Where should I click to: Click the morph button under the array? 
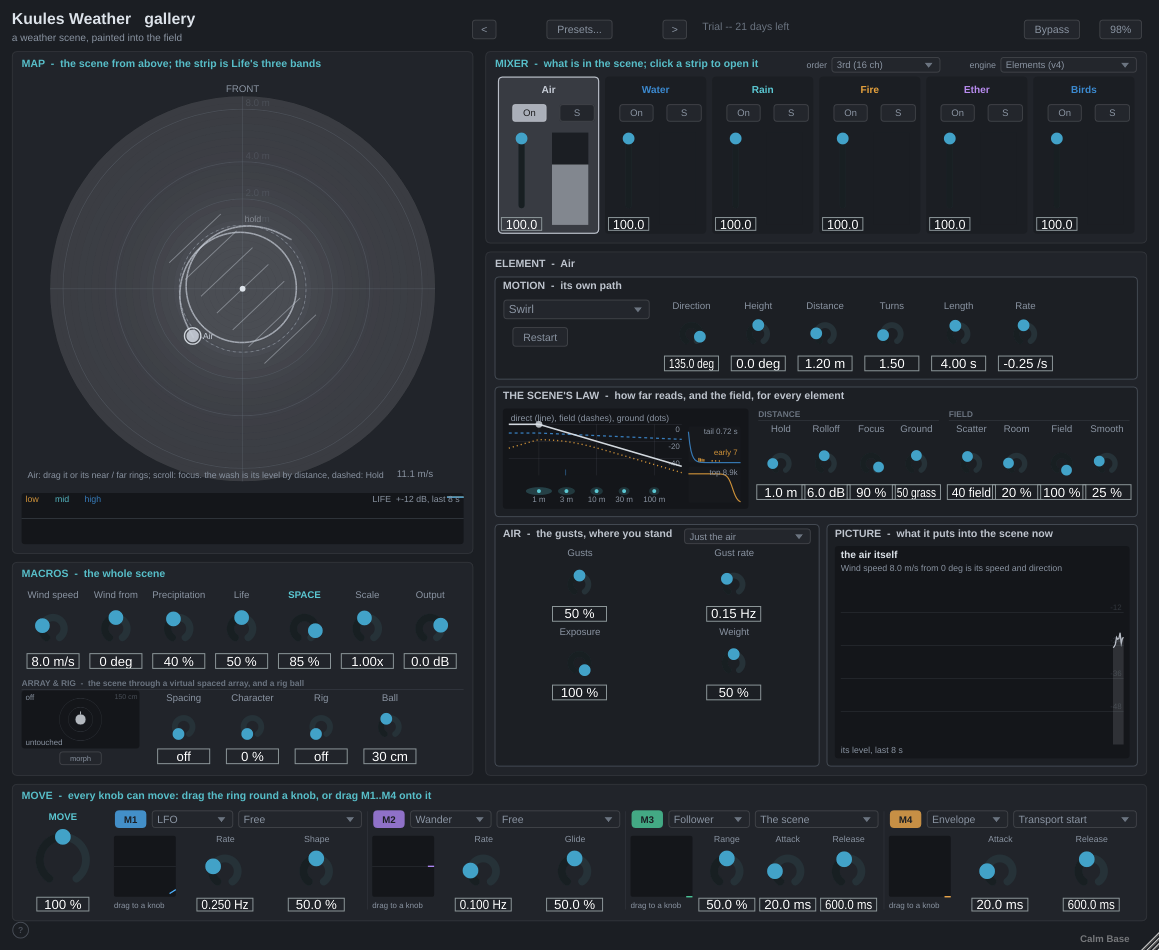coord(81,759)
